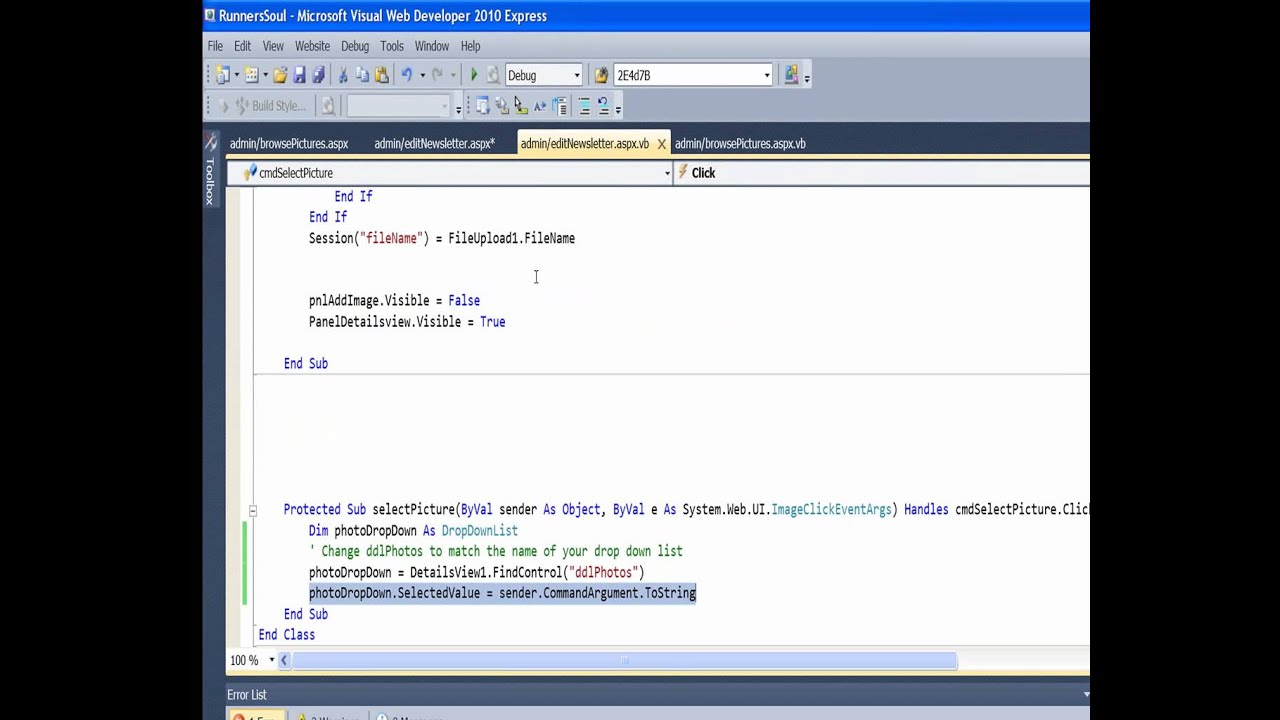The image size is (1280, 720).
Task: Click the extension manager icon right of the 2E4d7B box
Action: pyautogui.click(x=791, y=75)
